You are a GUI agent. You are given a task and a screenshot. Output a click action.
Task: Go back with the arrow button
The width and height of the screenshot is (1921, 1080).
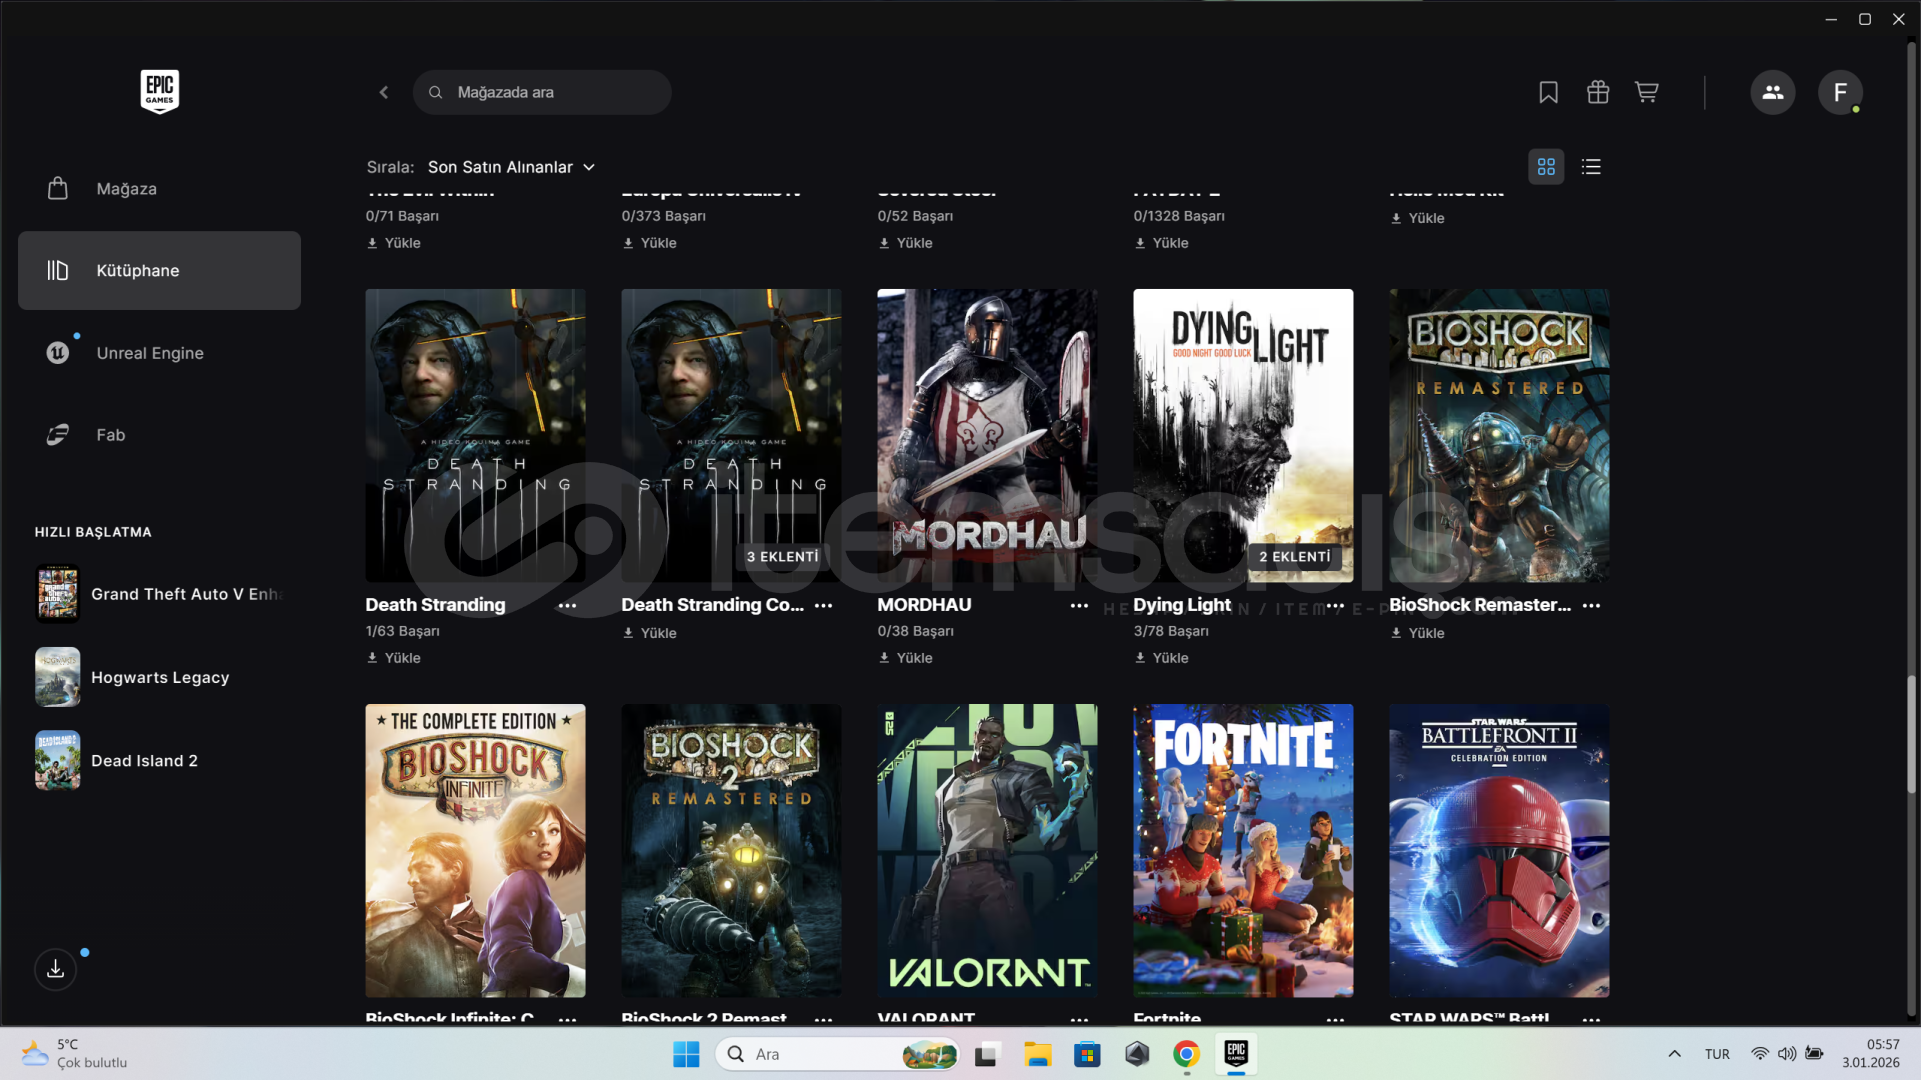pos(384,92)
